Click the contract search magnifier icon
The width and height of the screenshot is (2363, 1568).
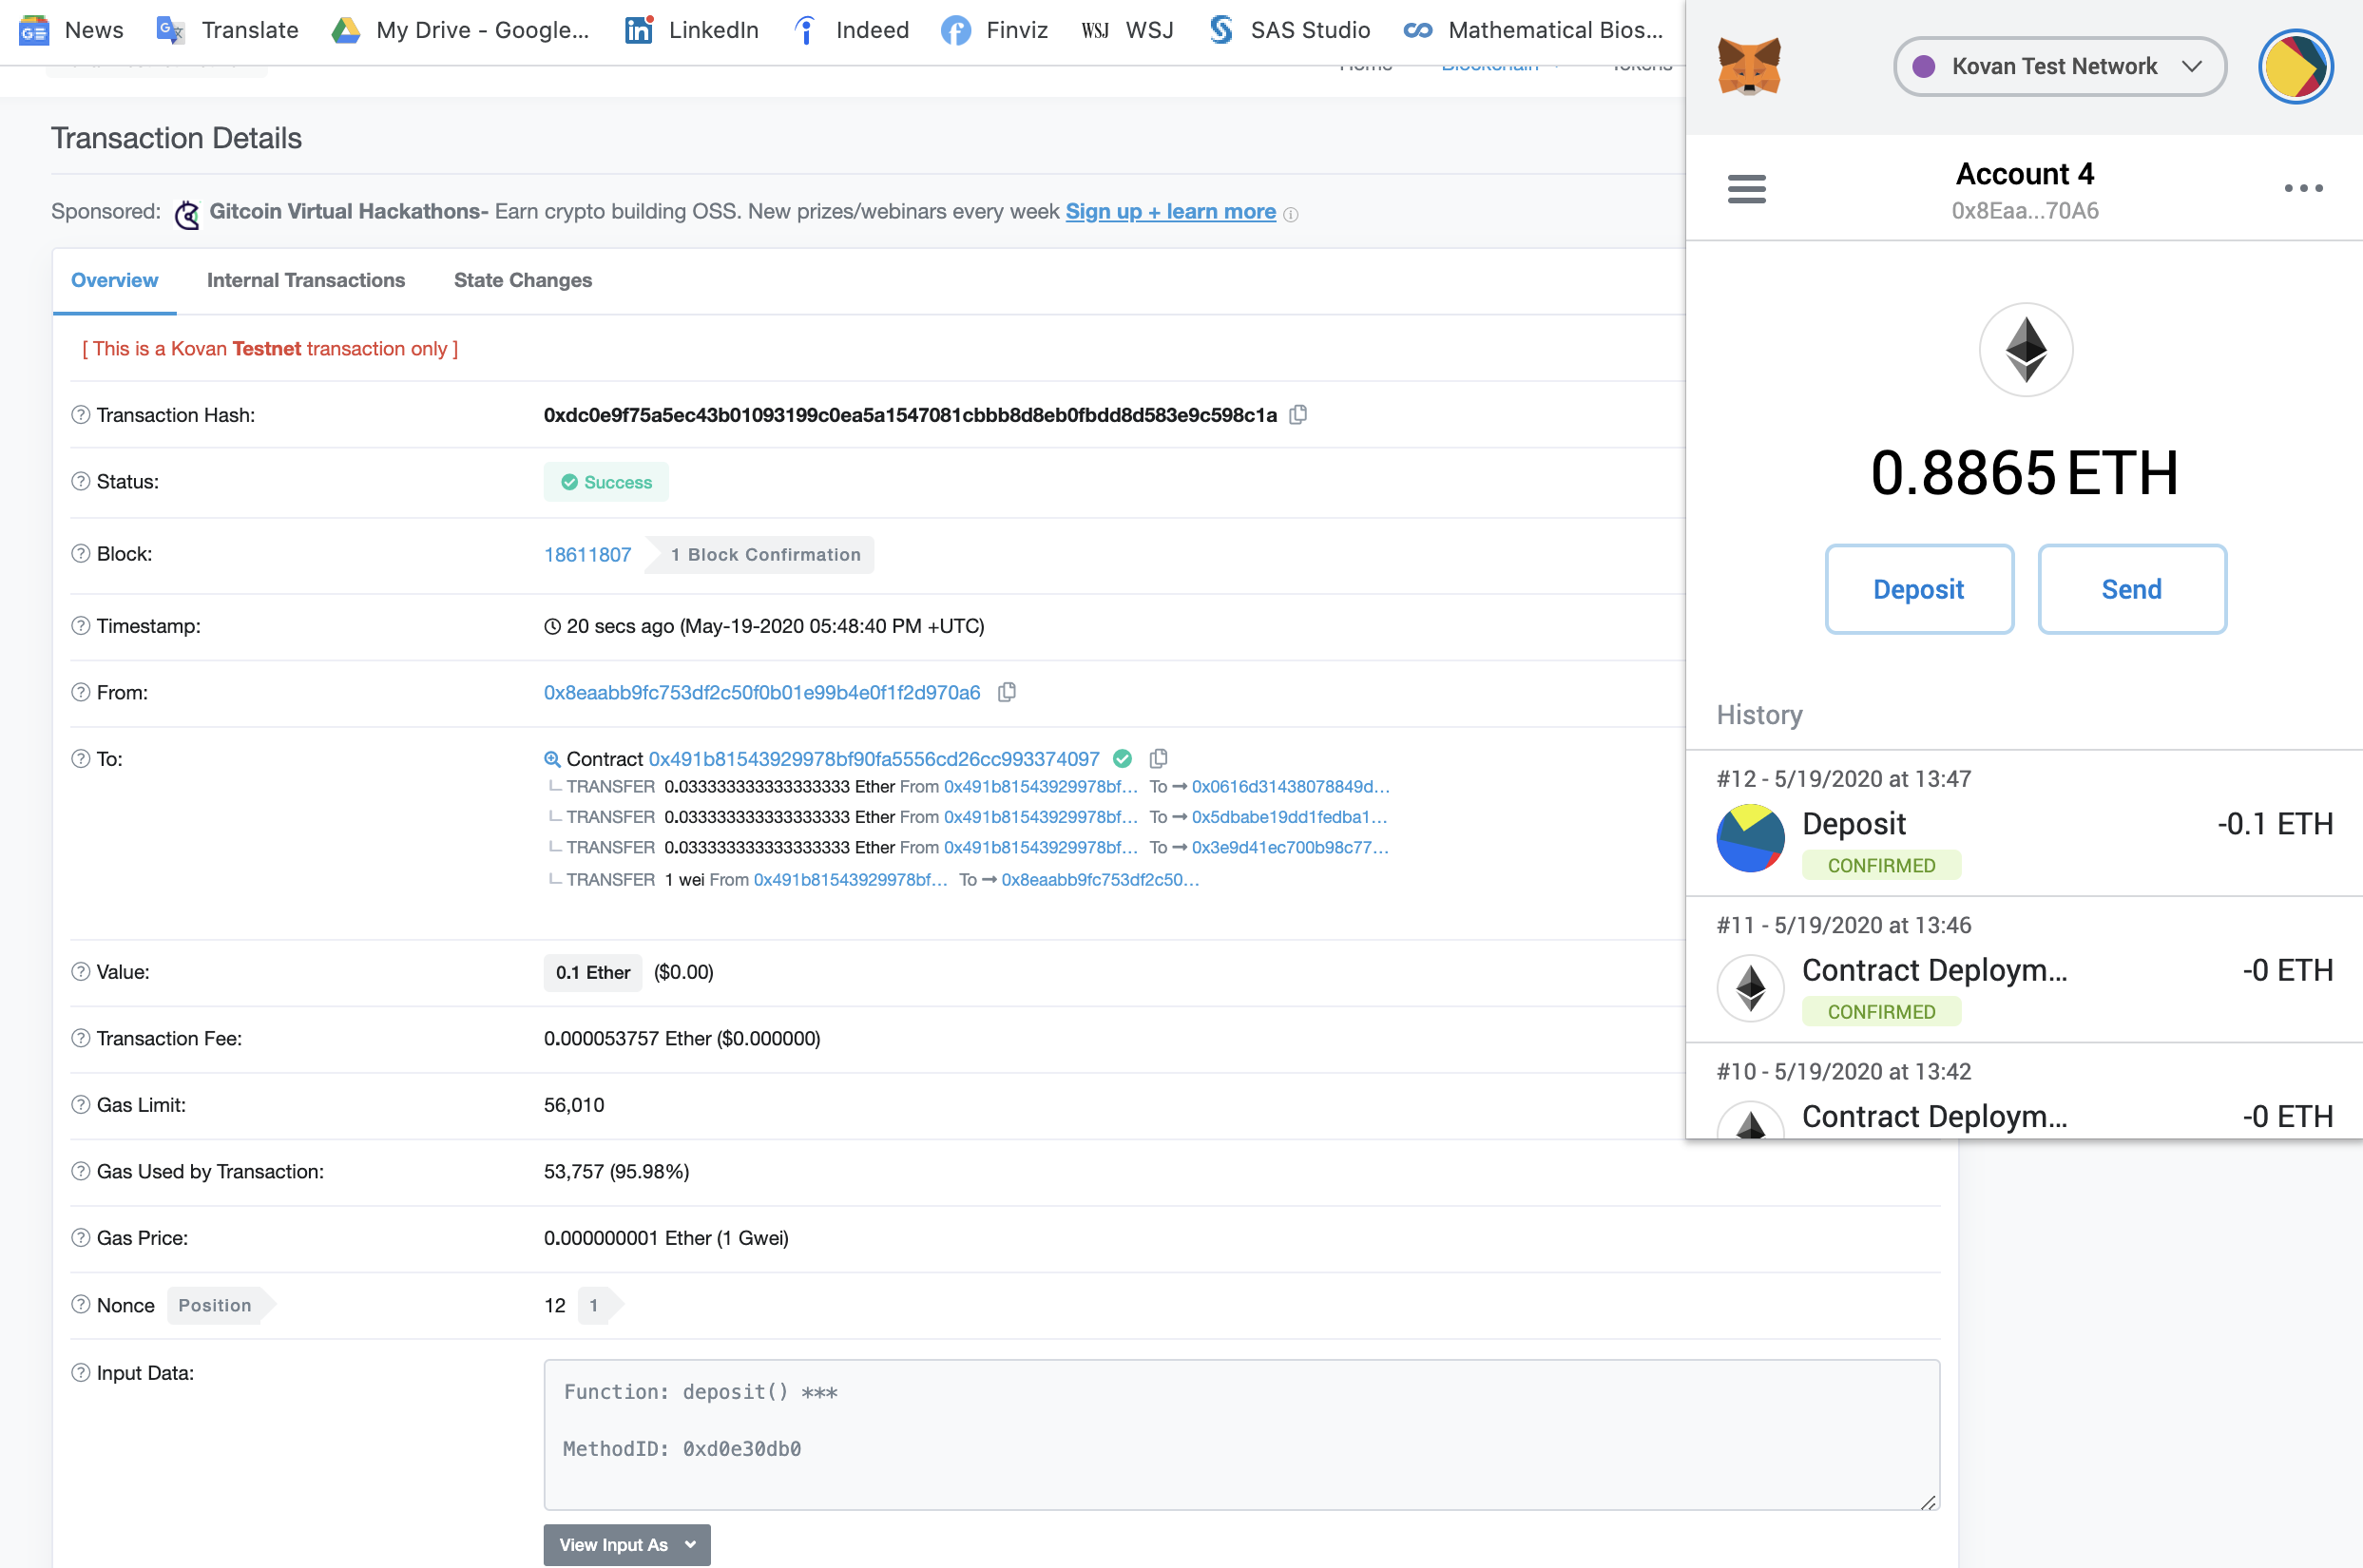click(551, 759)
